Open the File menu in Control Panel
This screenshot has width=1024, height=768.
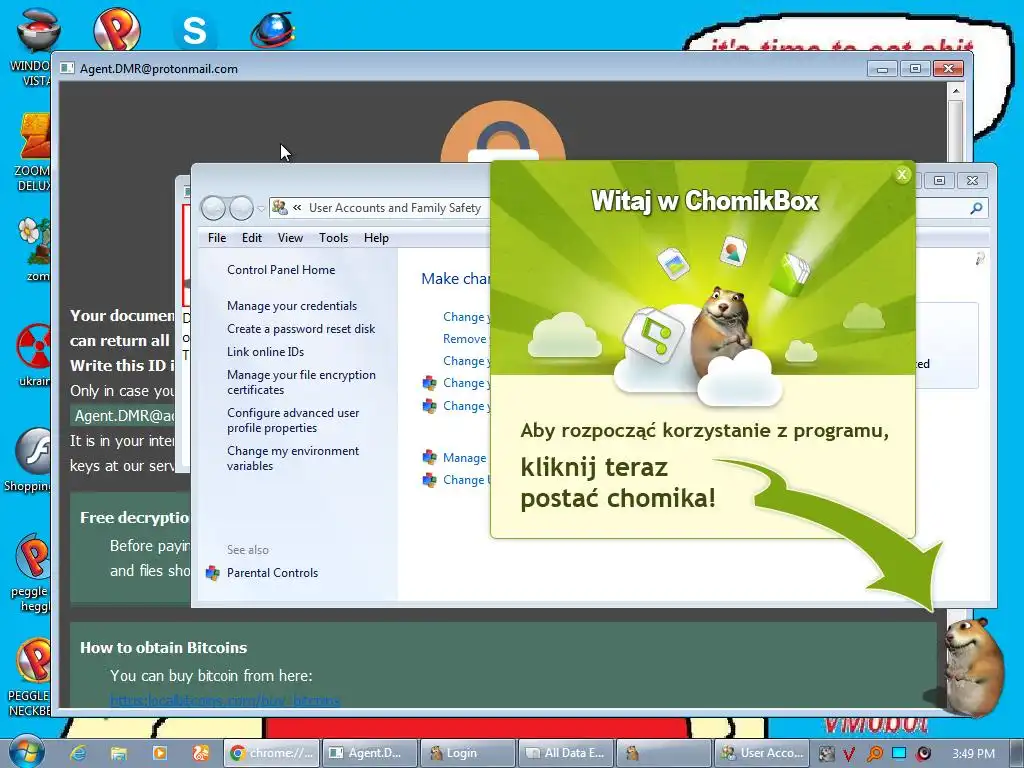point(217,238)
